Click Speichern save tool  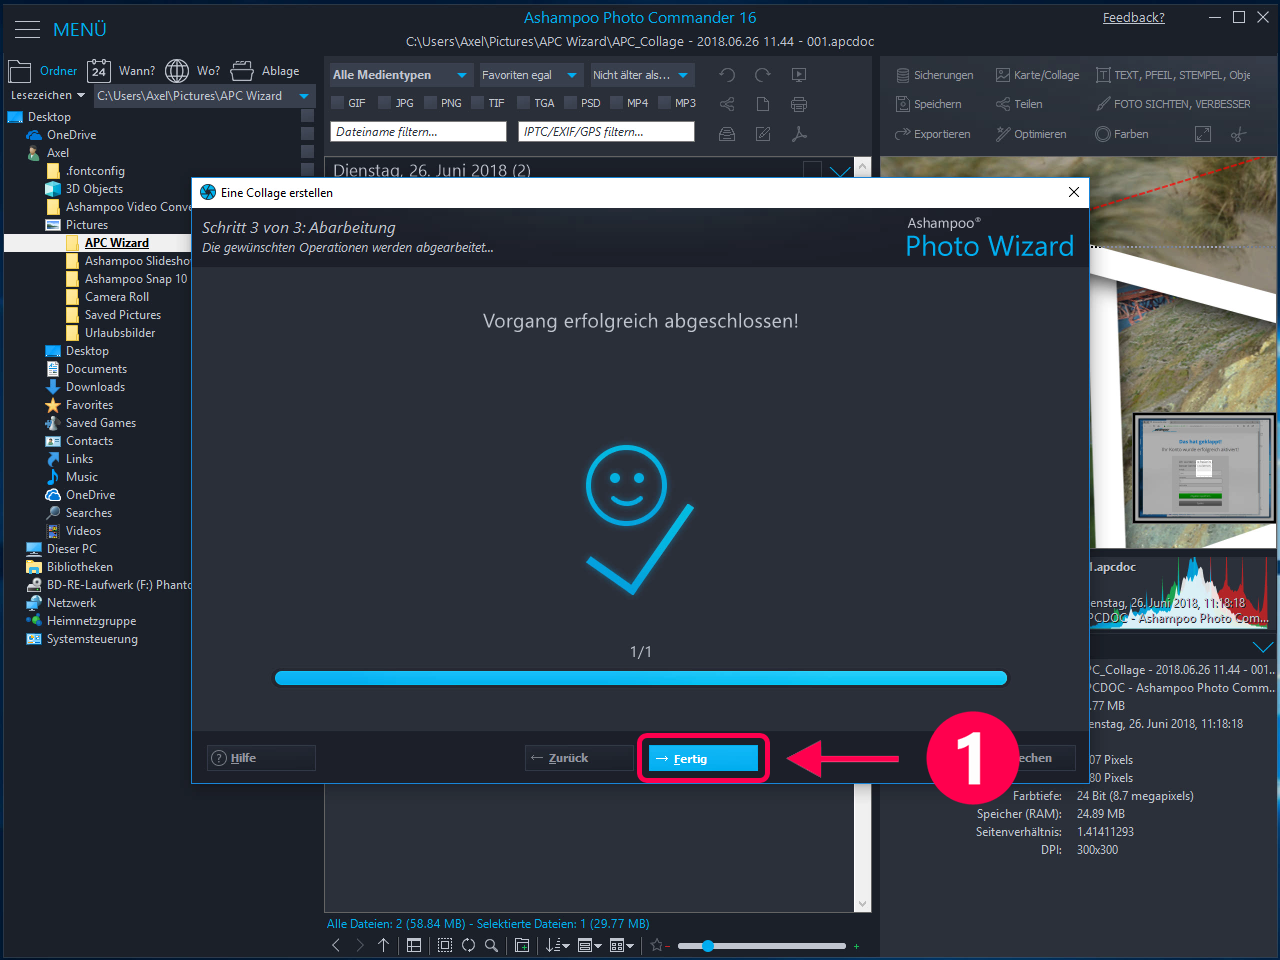pos(928,104)
